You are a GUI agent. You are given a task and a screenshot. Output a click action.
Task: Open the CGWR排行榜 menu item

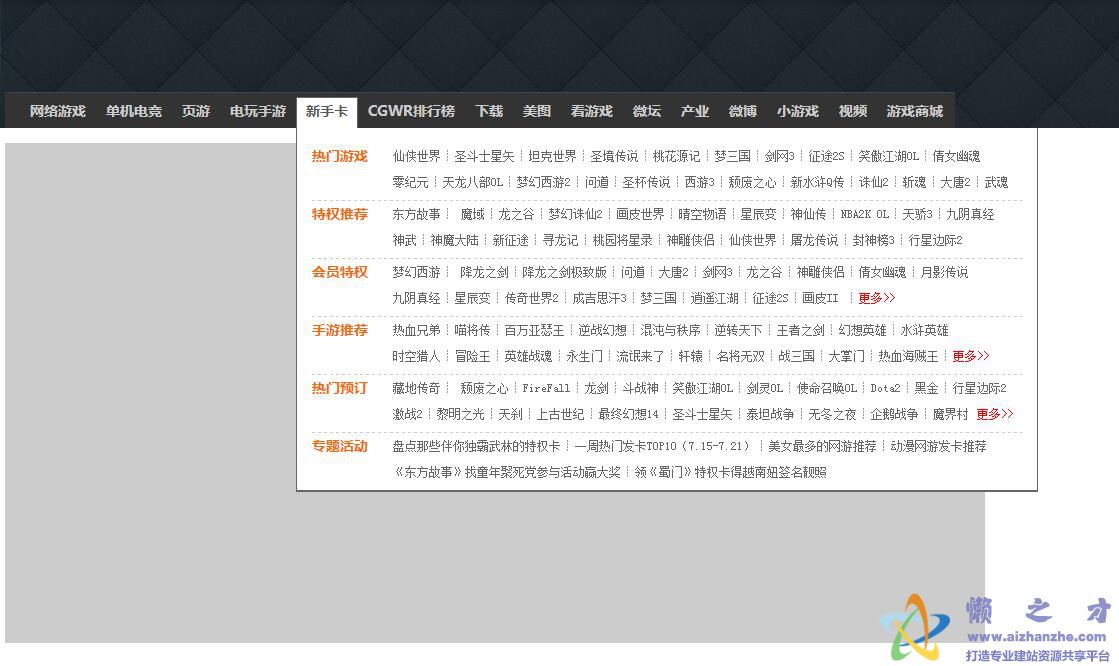[x=411, y=111]
